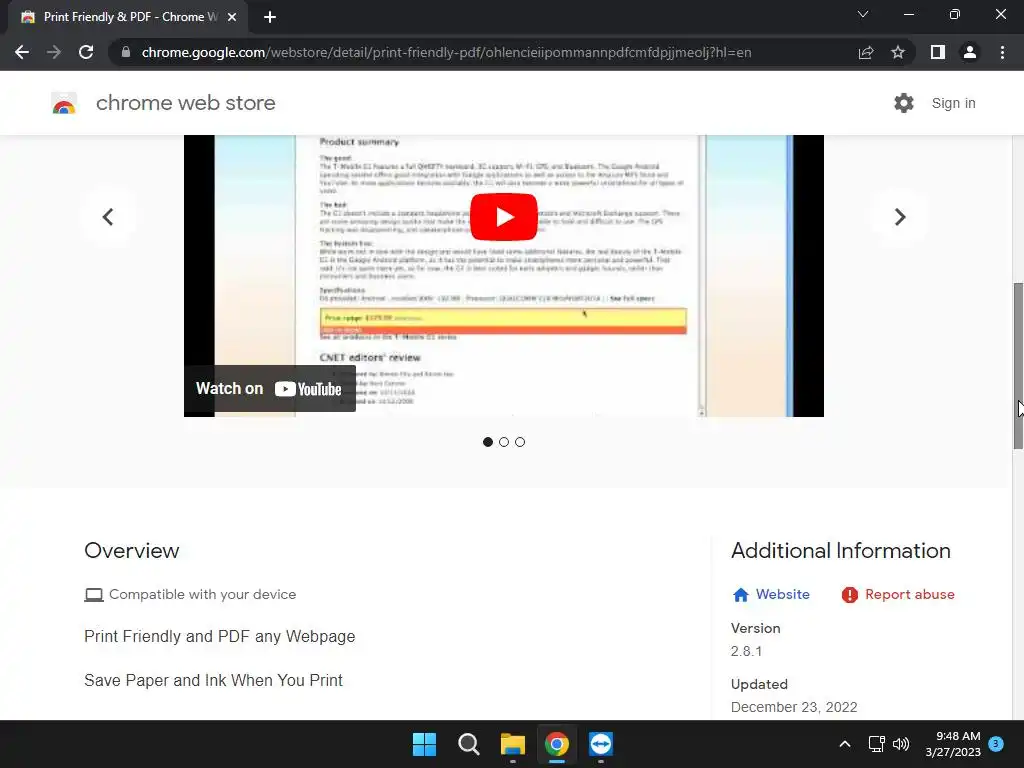Click Compatible with your device text
Screen dimensions: 1024x768
tap(202, 594)
